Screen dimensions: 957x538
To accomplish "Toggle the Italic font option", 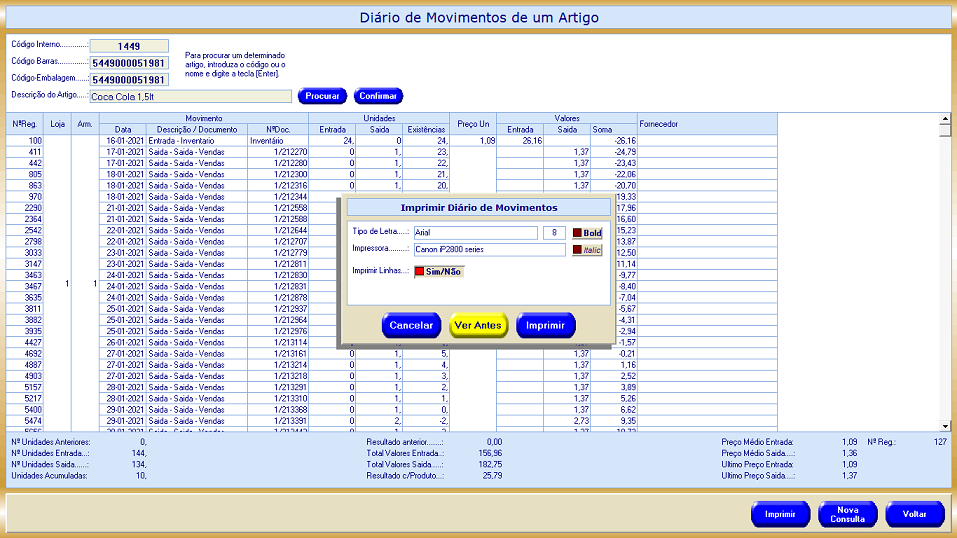I will (x=587, y=250).
